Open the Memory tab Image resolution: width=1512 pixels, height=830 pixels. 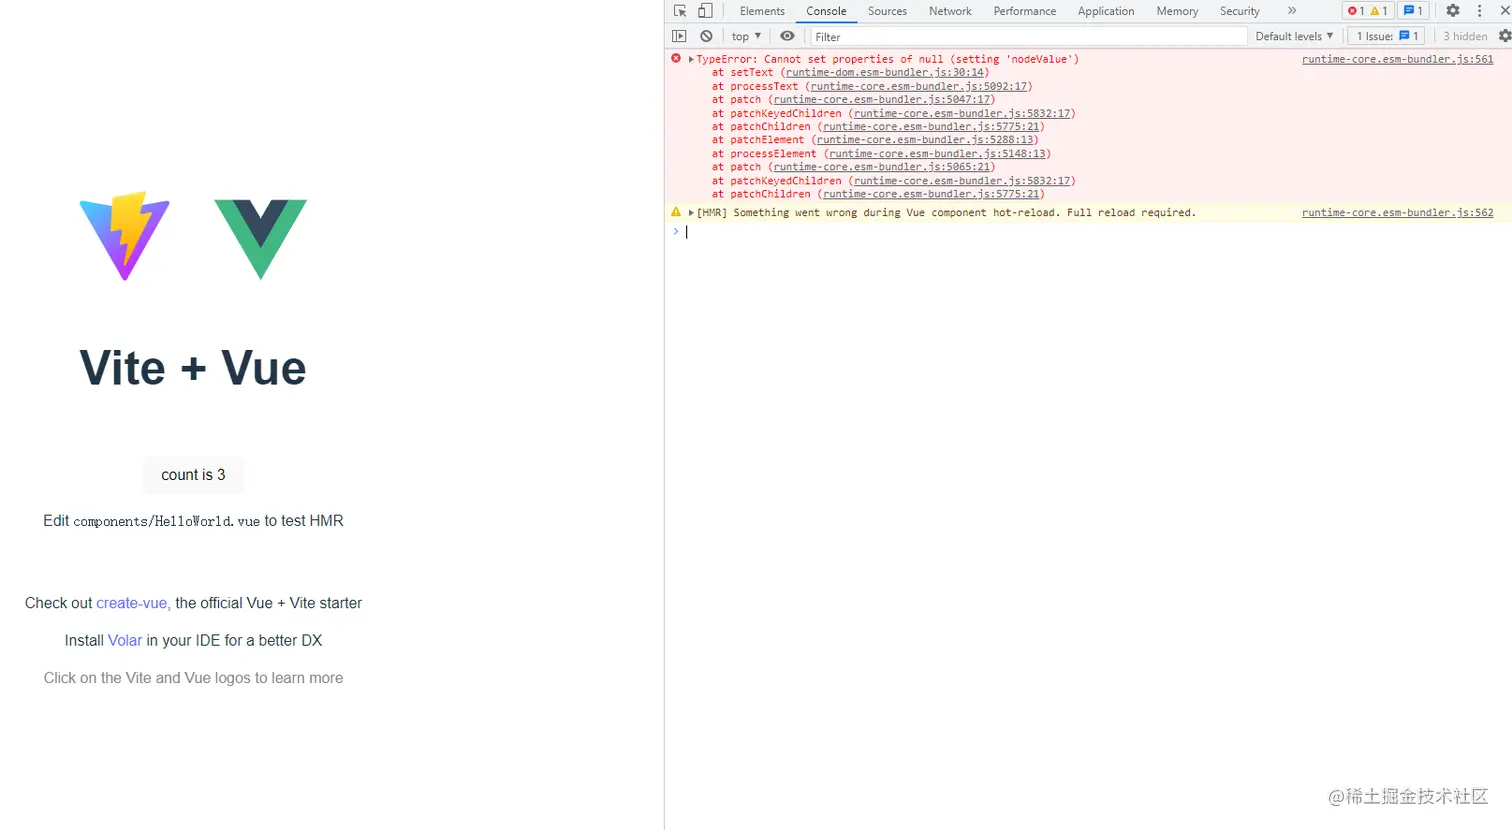1177,11
